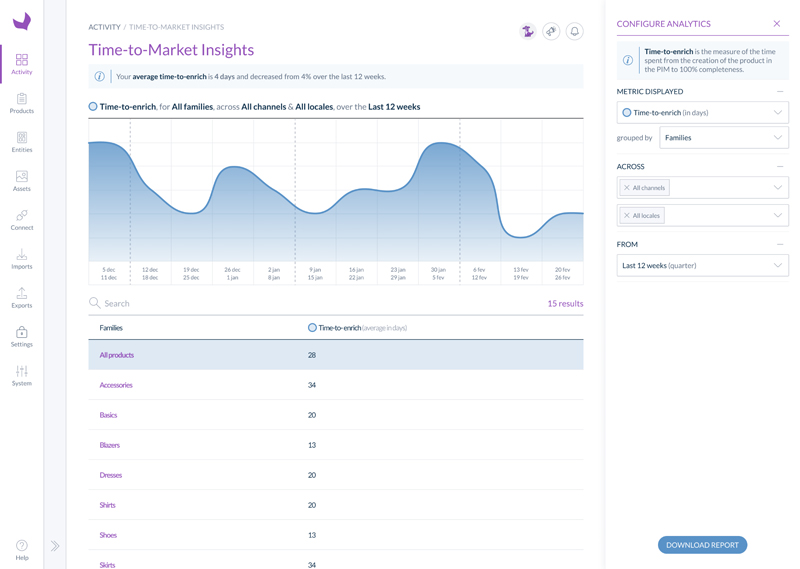Close the Configure Analytics panel
The height and width of the screenshot is (569, 800).
777,23
